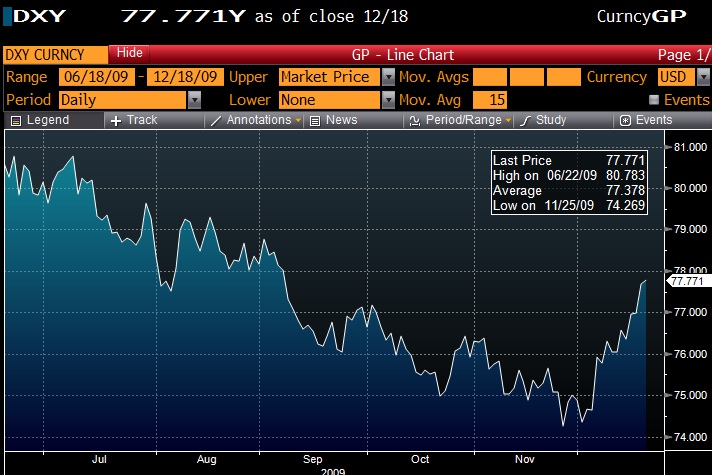Expand the Upper Market Price dropdown

click(x=389, y=77)
